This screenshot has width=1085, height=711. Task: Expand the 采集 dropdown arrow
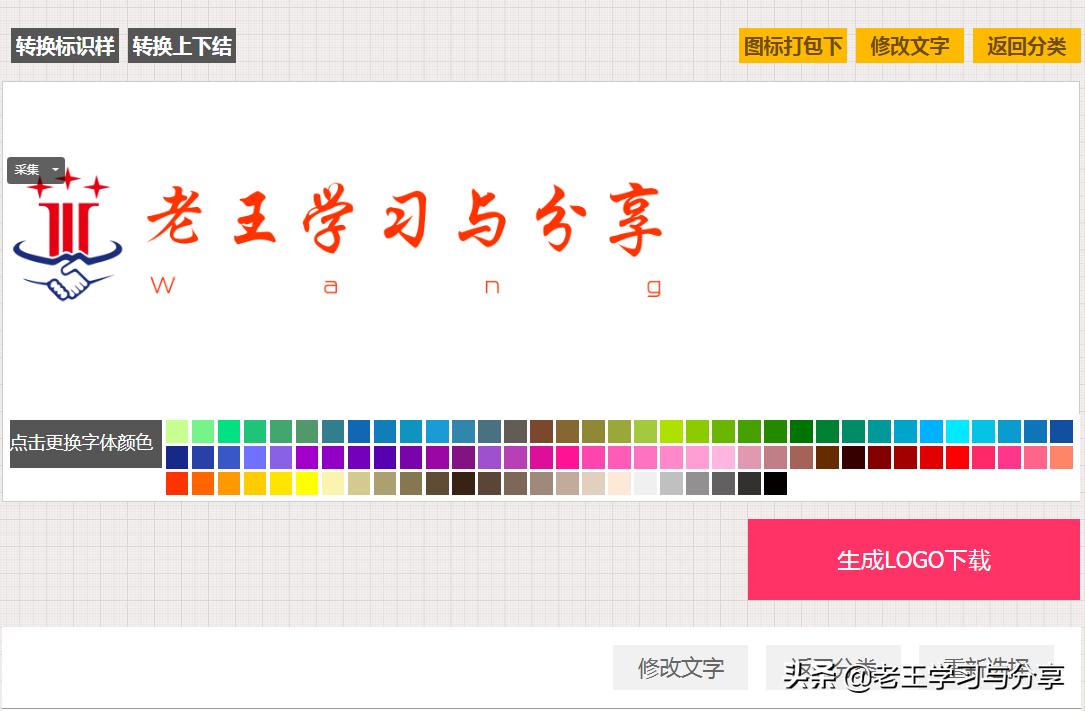tap(53, 170)
